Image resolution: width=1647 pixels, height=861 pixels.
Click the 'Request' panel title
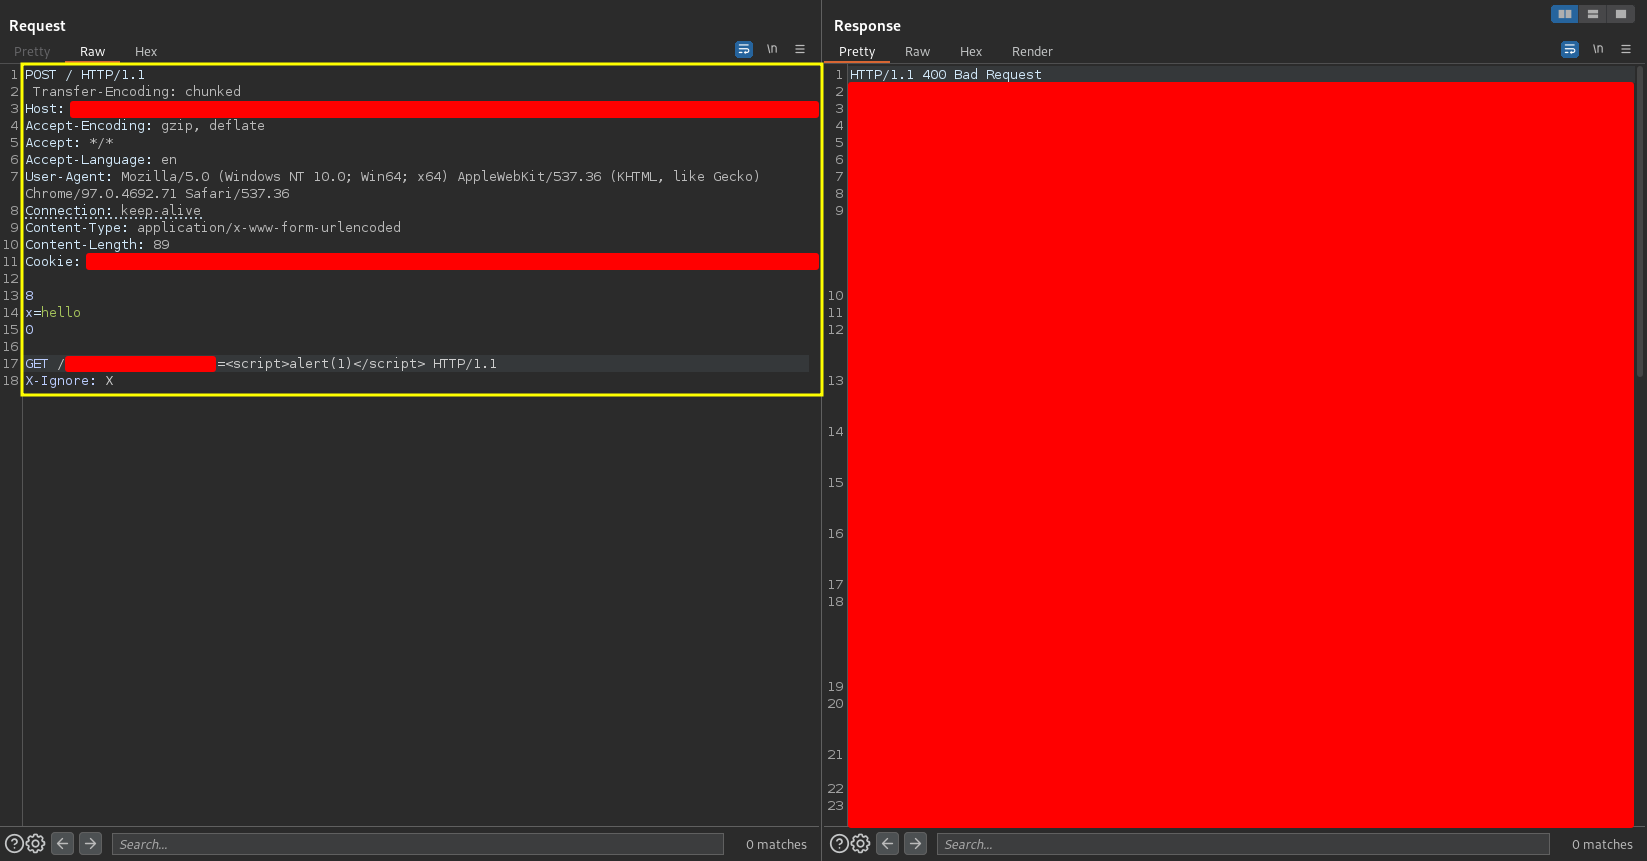[x=37, y=26]
